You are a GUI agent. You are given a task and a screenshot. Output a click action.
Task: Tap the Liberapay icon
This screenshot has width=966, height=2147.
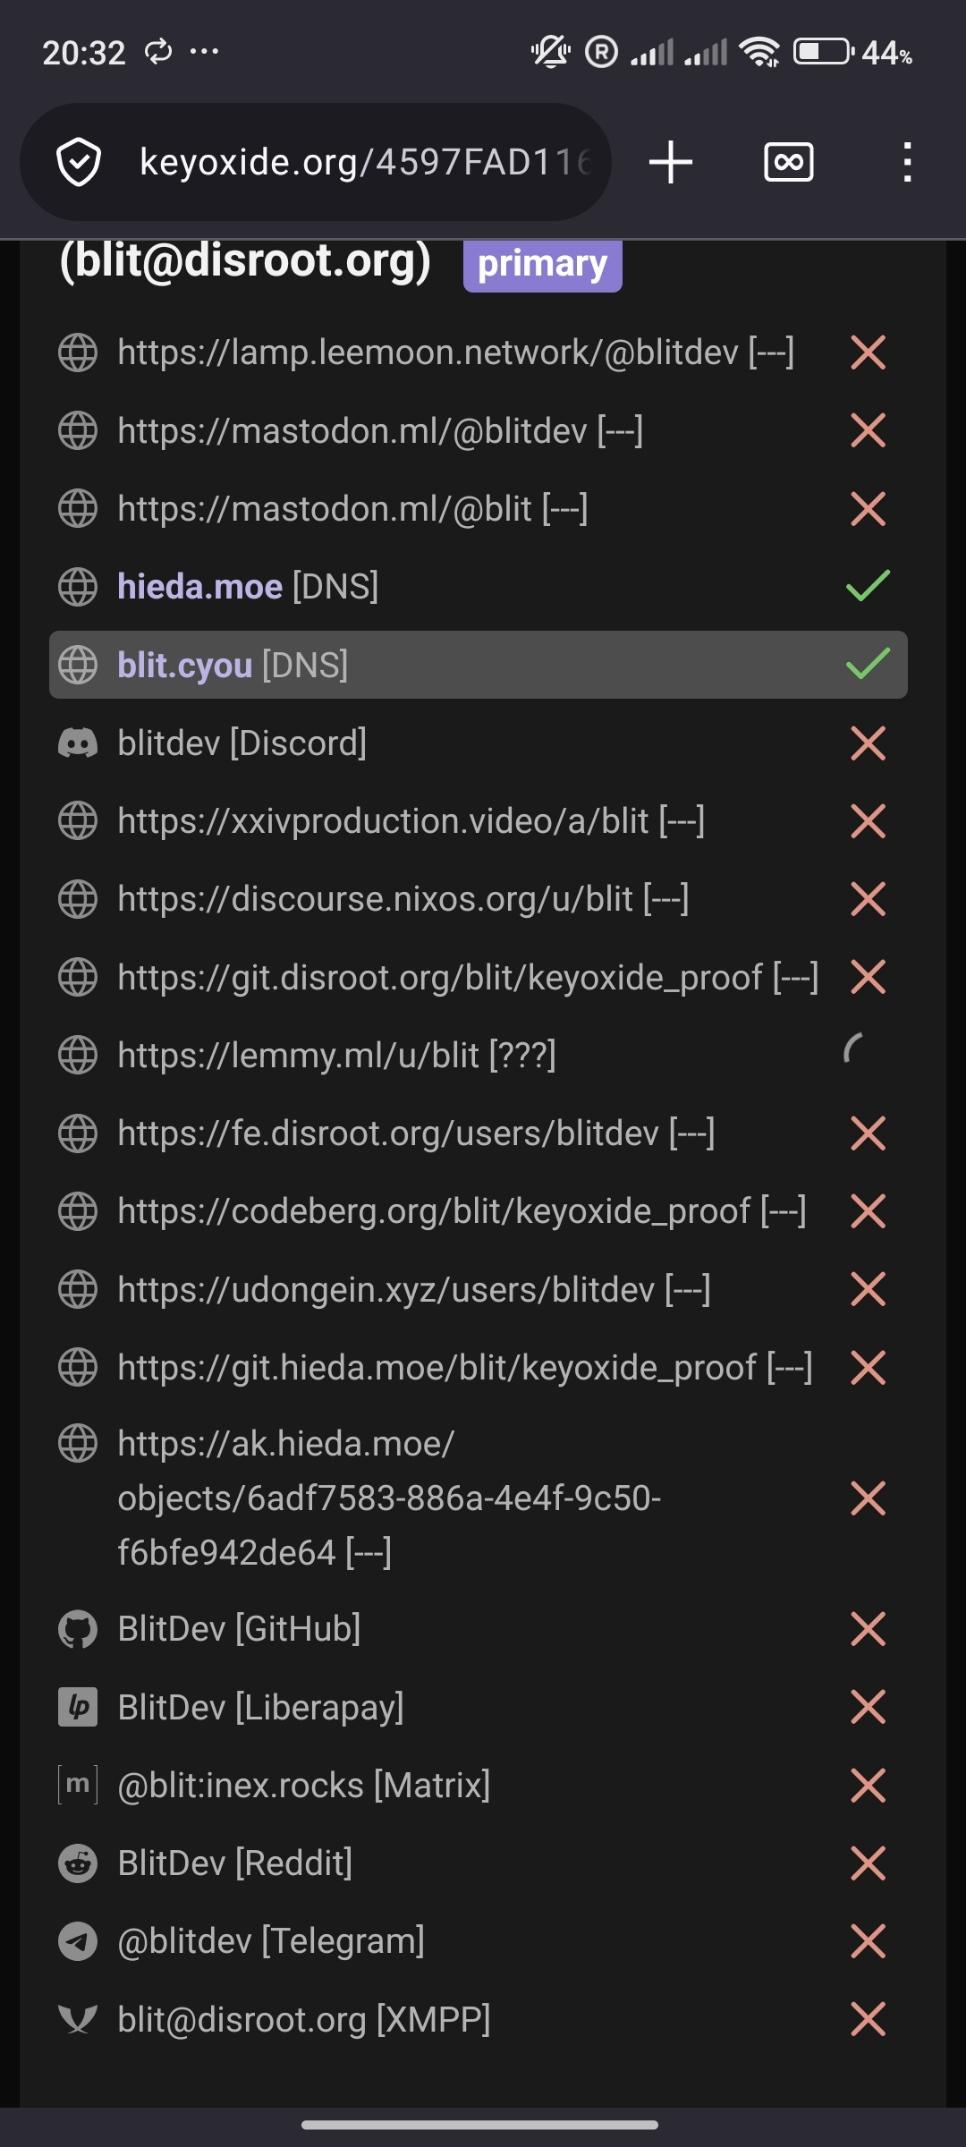pyautogui.click(x=78, y=1707)
